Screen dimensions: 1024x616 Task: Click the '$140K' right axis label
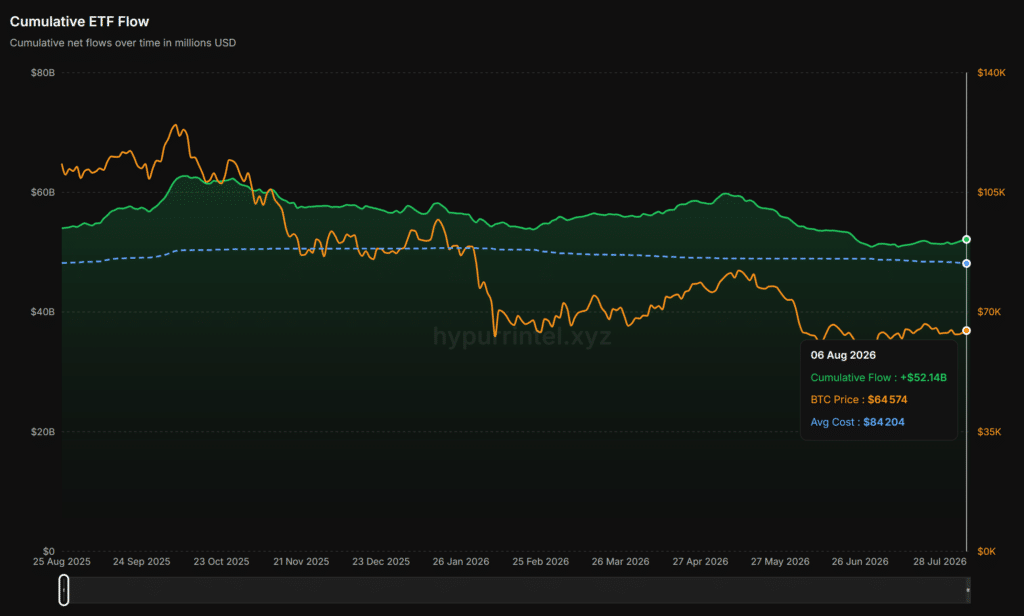(x=991, y=73)
